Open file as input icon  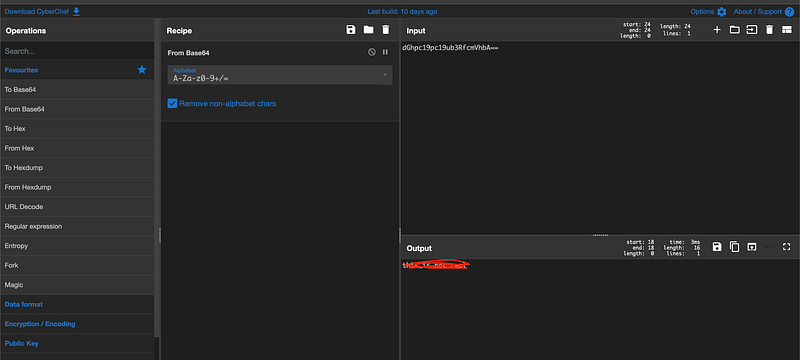752,30
